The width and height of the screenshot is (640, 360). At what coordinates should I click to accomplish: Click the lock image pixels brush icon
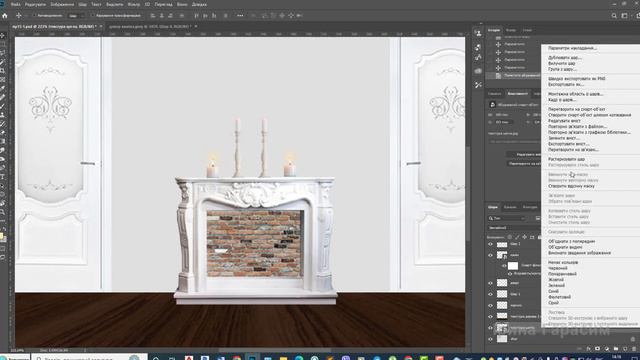517,237
